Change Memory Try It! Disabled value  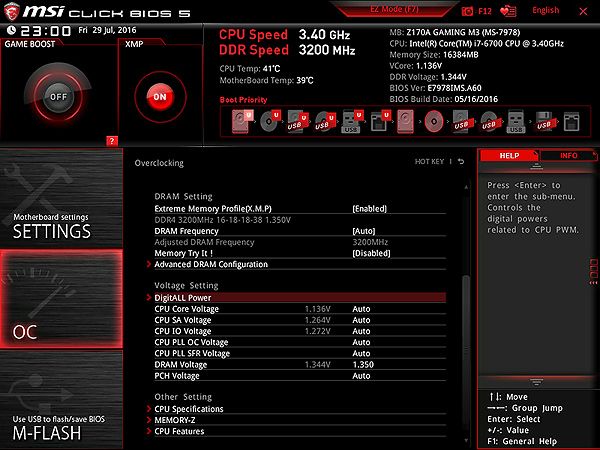pyautogui.click(x=371, y=253)
